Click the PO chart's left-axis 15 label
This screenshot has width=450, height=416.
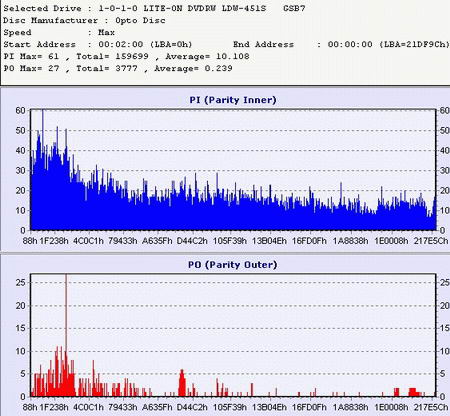[x=21, y=328]
